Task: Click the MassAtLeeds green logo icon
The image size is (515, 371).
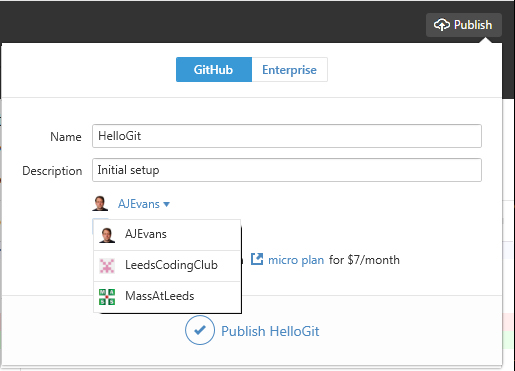Action: coord(107,297)
